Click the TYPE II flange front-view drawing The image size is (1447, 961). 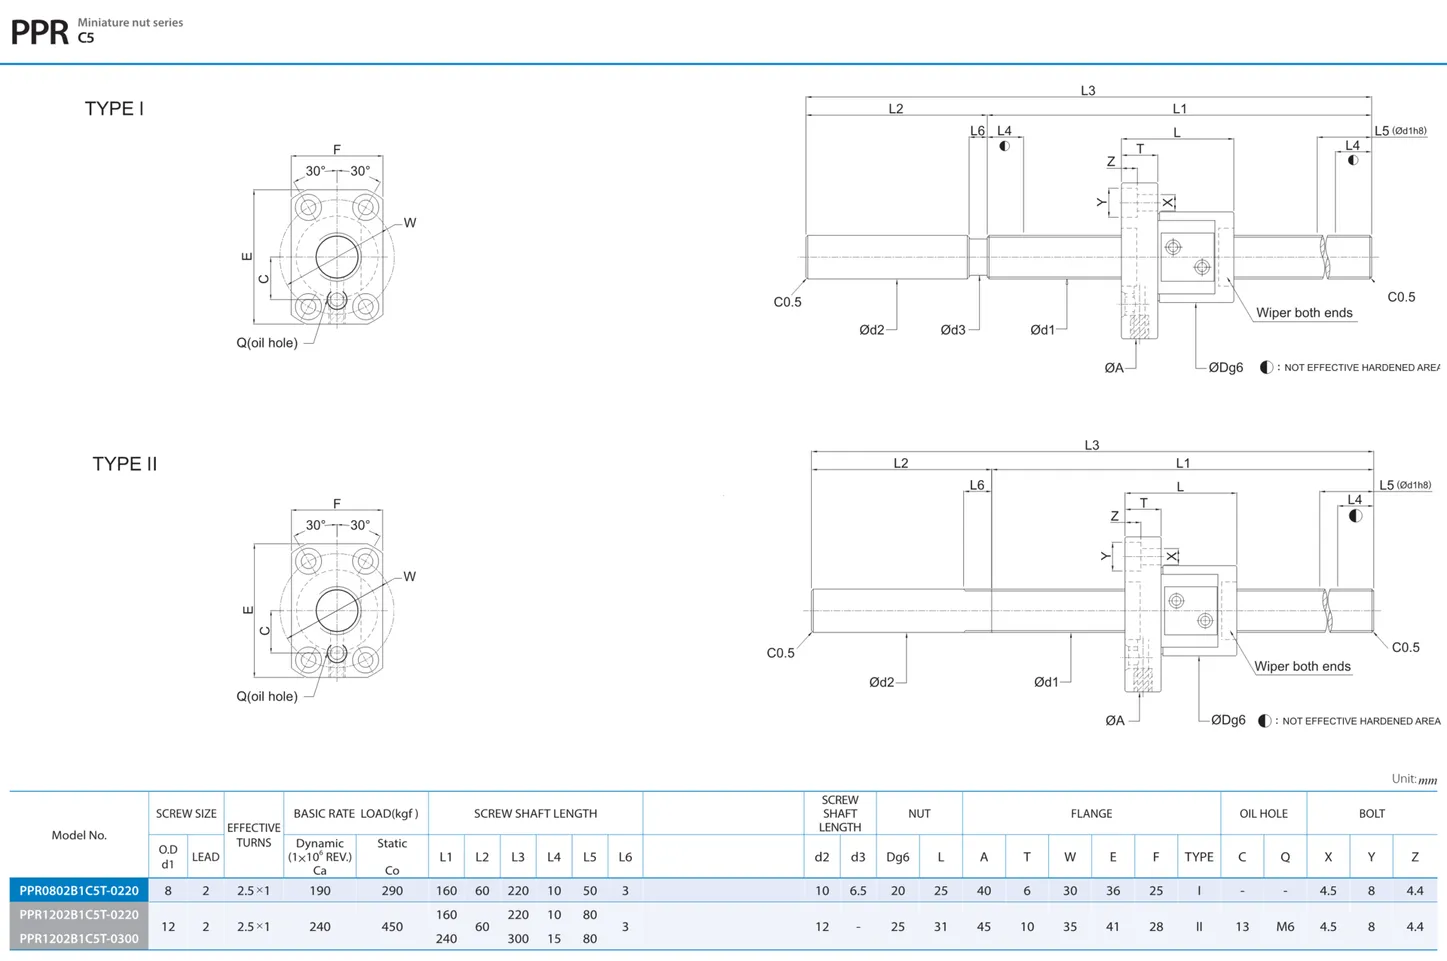tap(336, 611)
